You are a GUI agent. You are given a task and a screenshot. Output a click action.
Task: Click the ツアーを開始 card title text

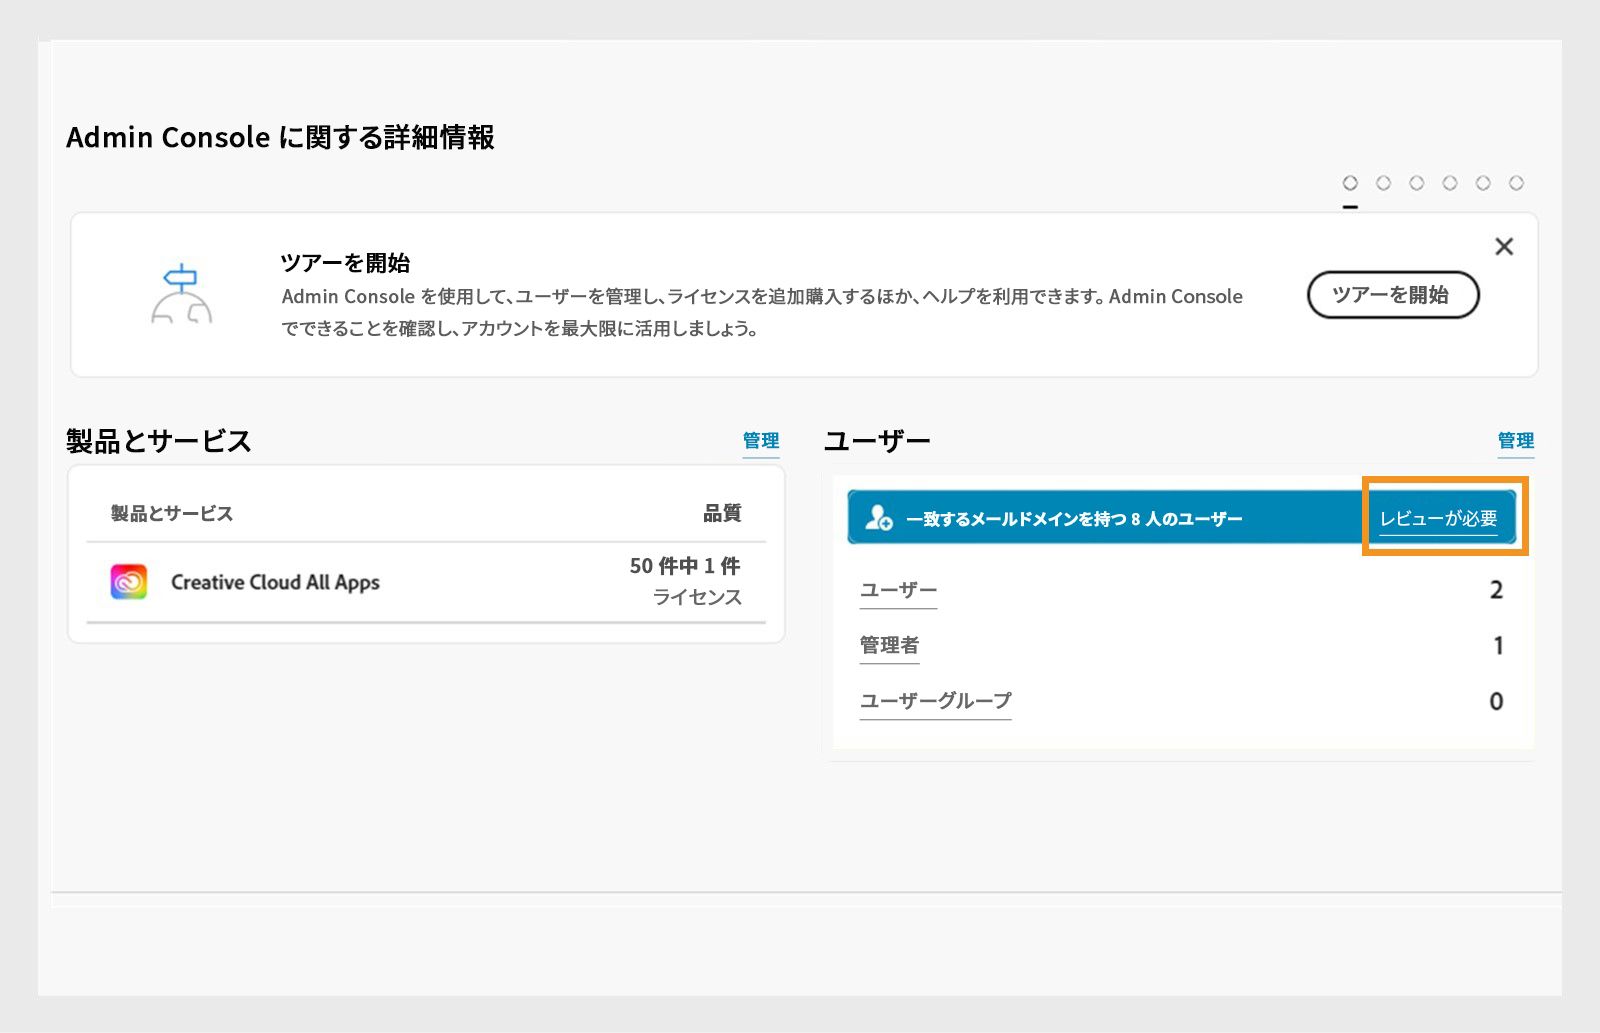pos(345,263)
